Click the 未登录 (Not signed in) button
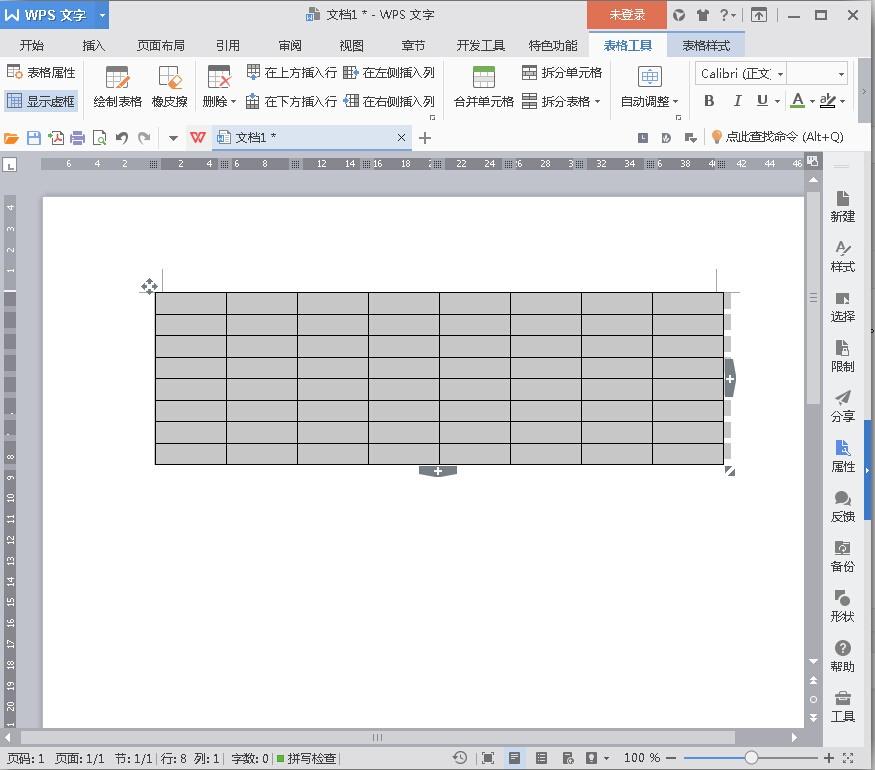Image resolution: width=875 pixels, height=770 pixels. (627, 15)
